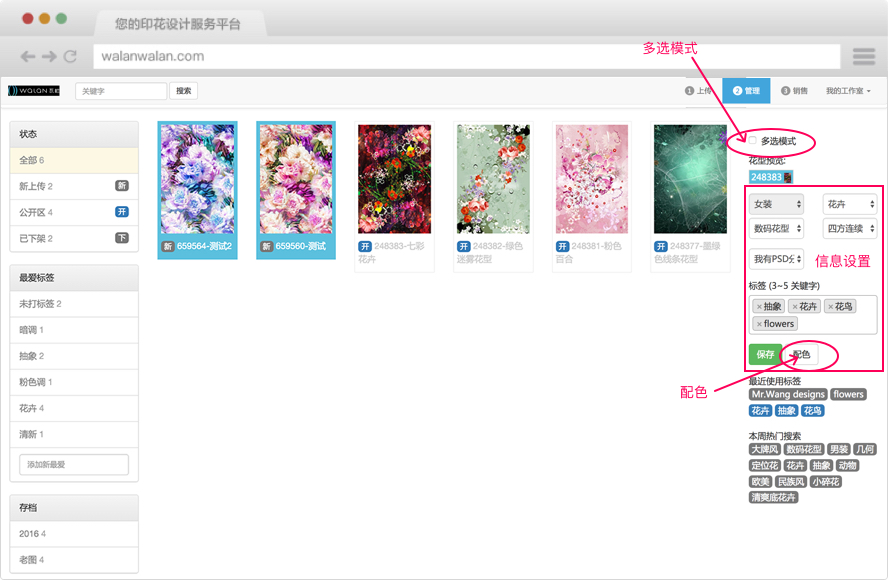Open the browser hamburger menu
The image size is (888, 580).
pyautogui.click(x=863, y=56)
